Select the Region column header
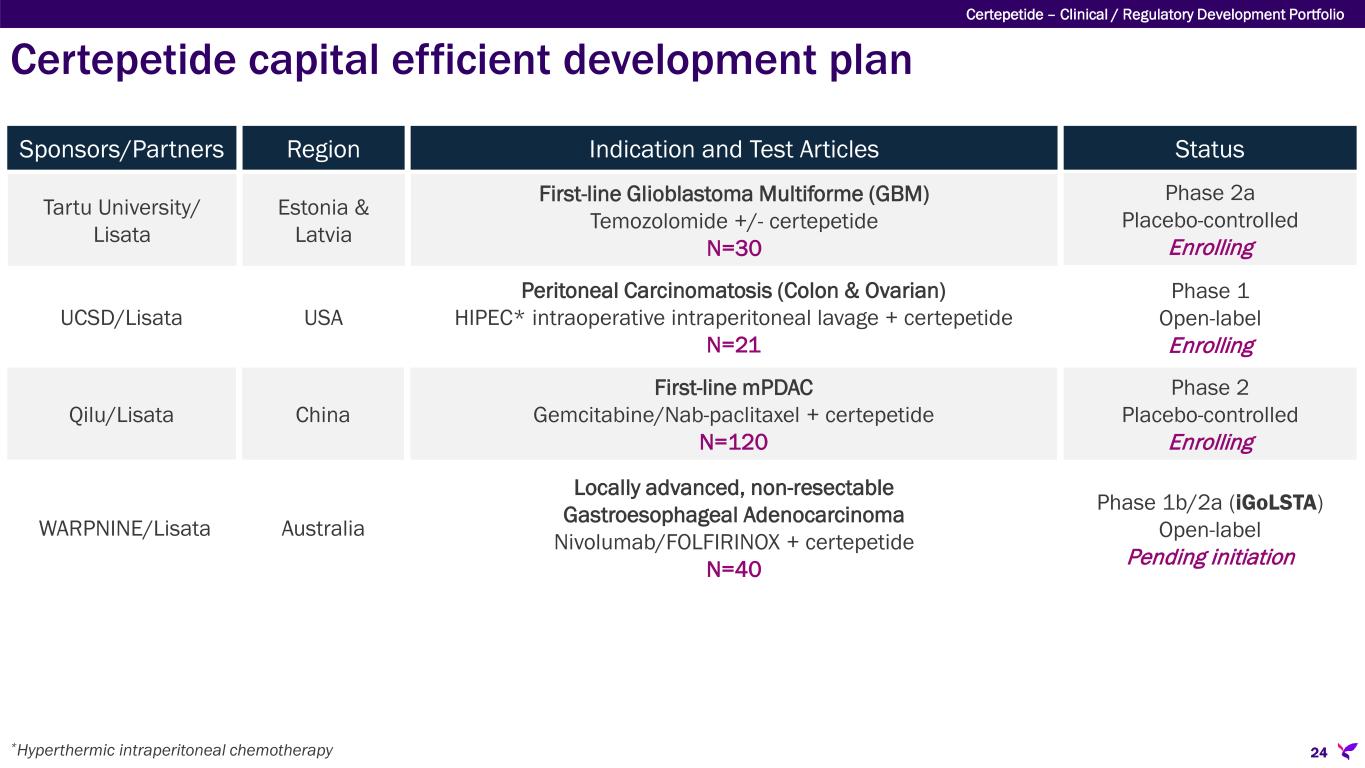The width and height of the screenshot is (1365, 768). click(x=323, y=149)
